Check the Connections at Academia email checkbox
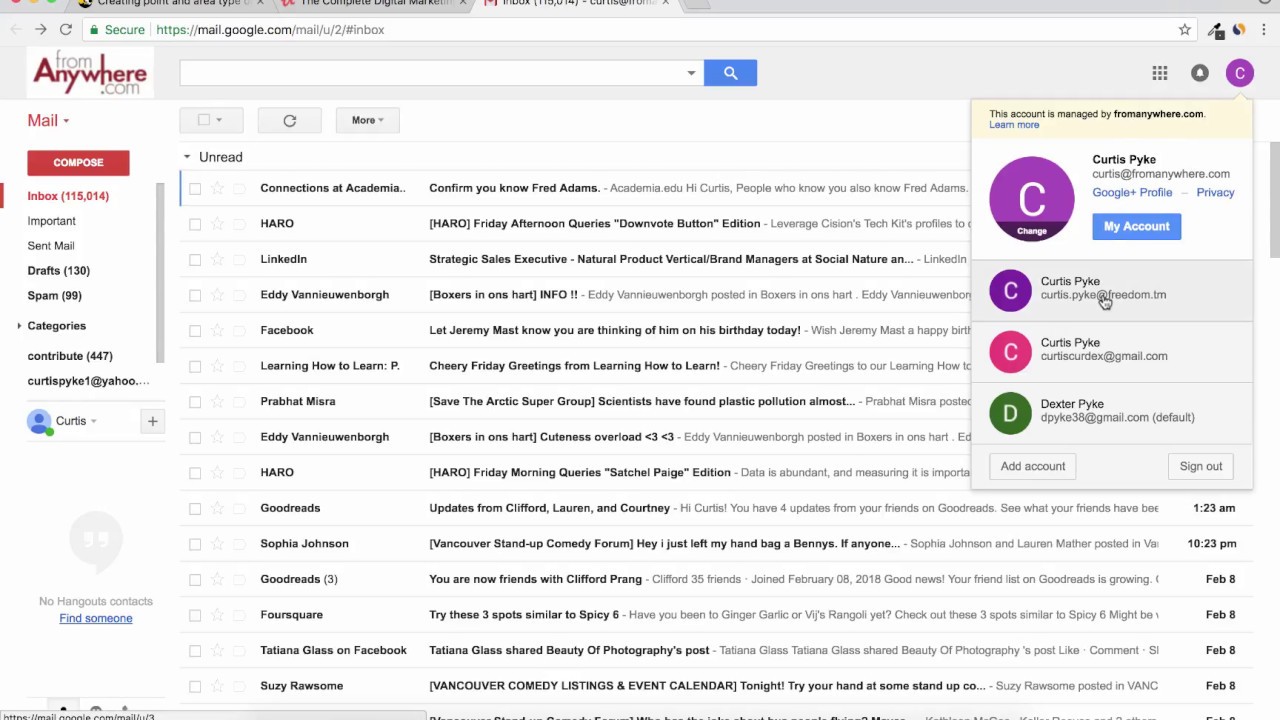 (x=195, y=188)
